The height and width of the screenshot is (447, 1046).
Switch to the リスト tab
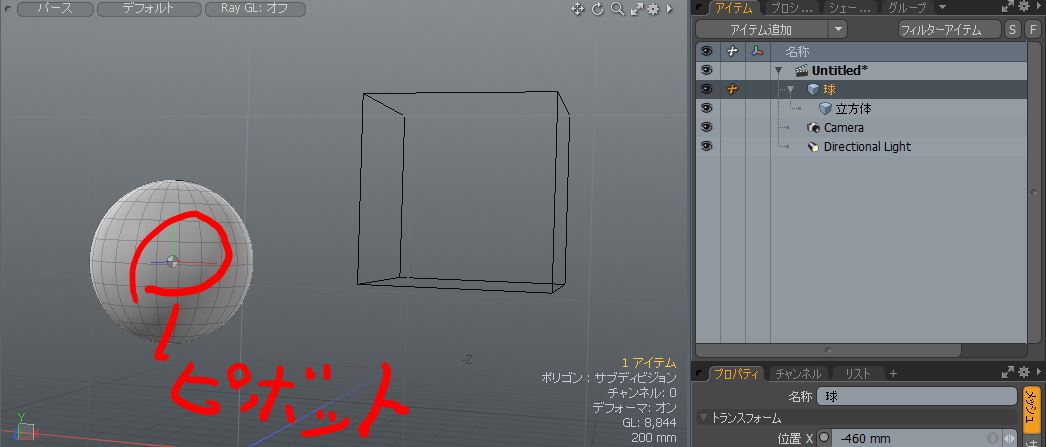(x=857, y=374)
